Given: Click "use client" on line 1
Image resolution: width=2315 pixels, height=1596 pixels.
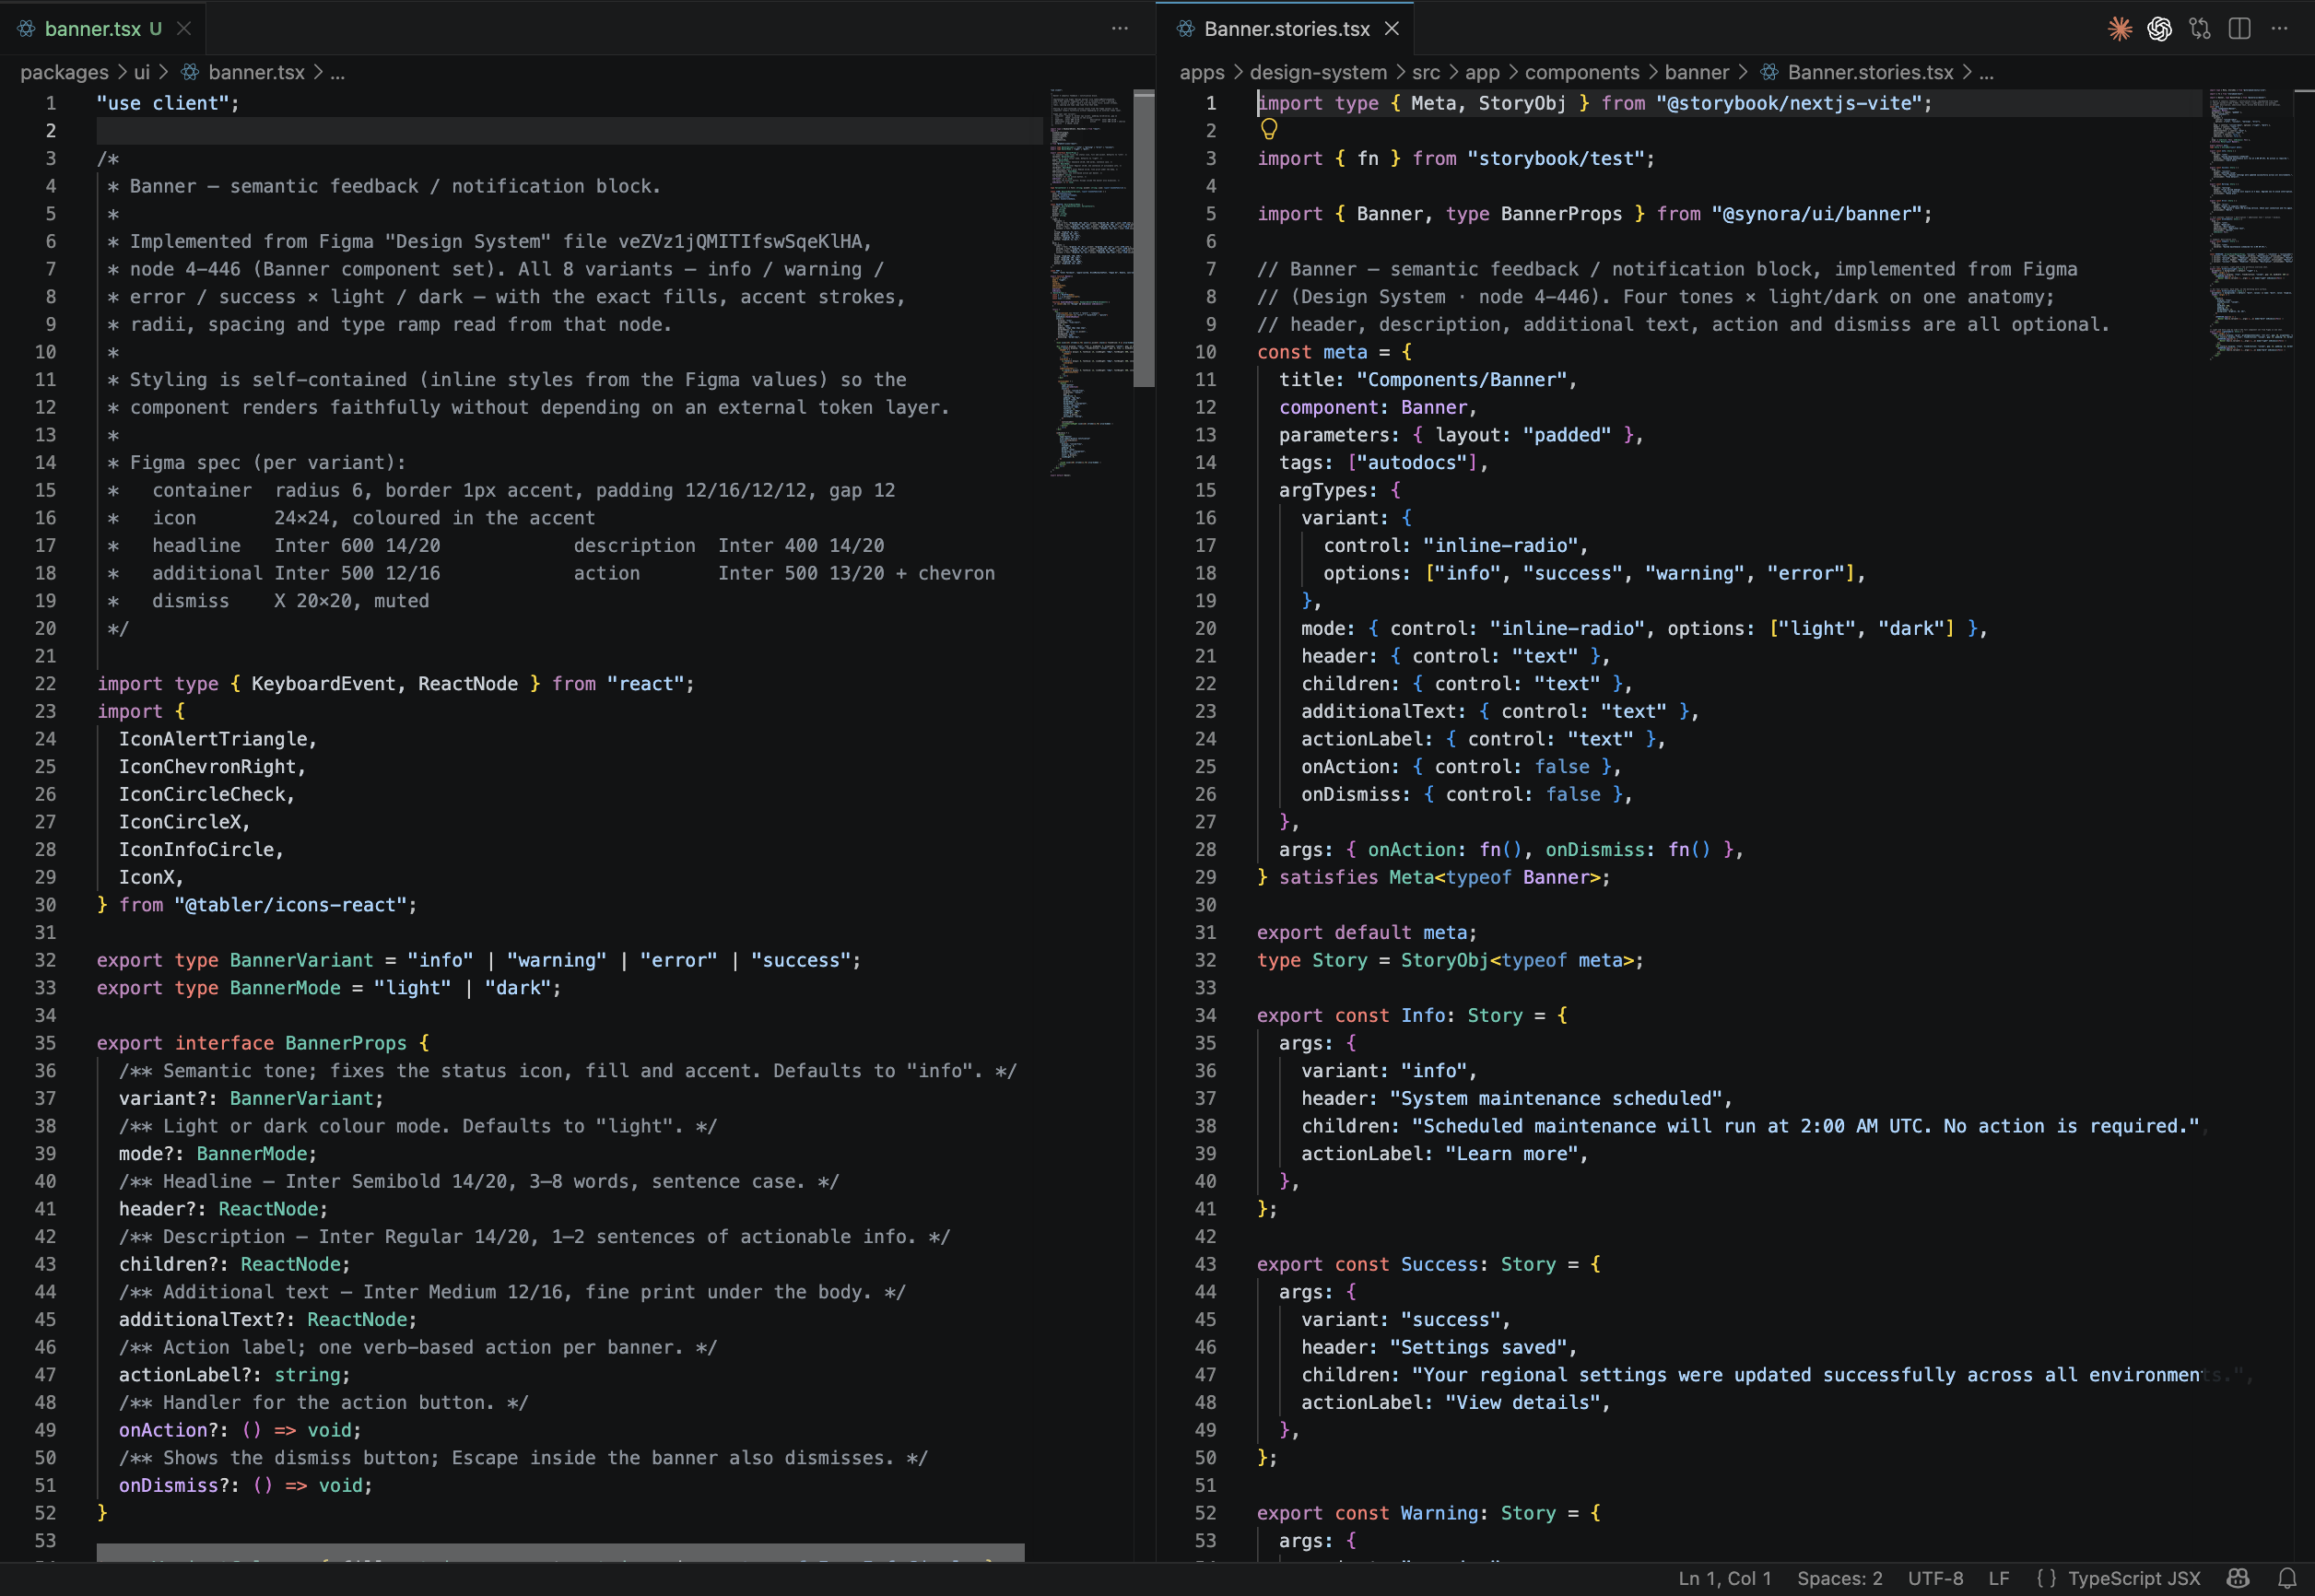Looking at the screenshot, I should point(163,103).
